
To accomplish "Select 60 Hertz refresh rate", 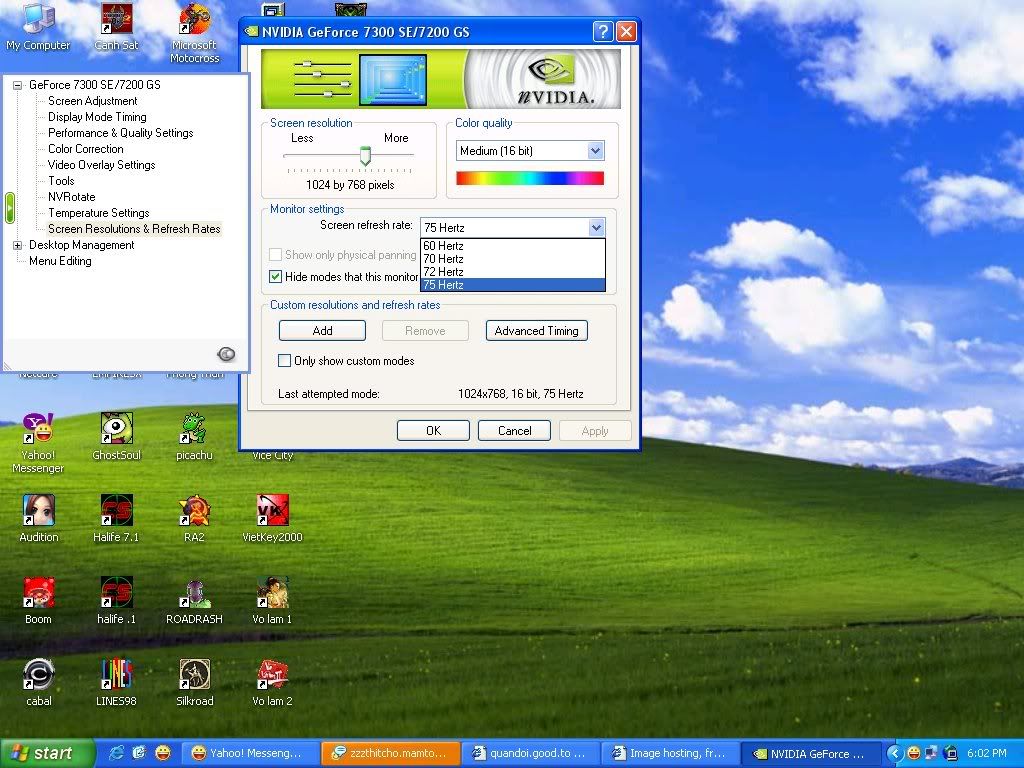I will coord(513,246).
